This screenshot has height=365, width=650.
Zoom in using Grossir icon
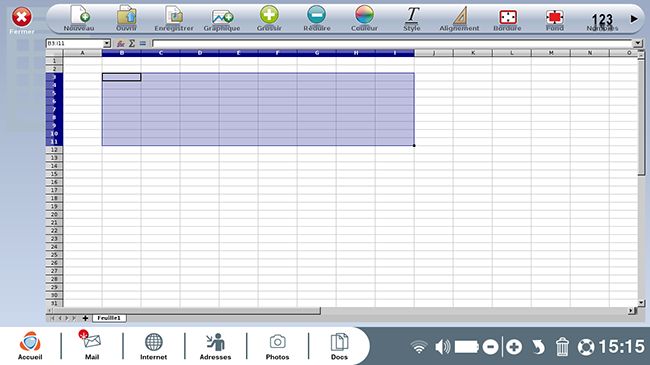click(269, 18)
